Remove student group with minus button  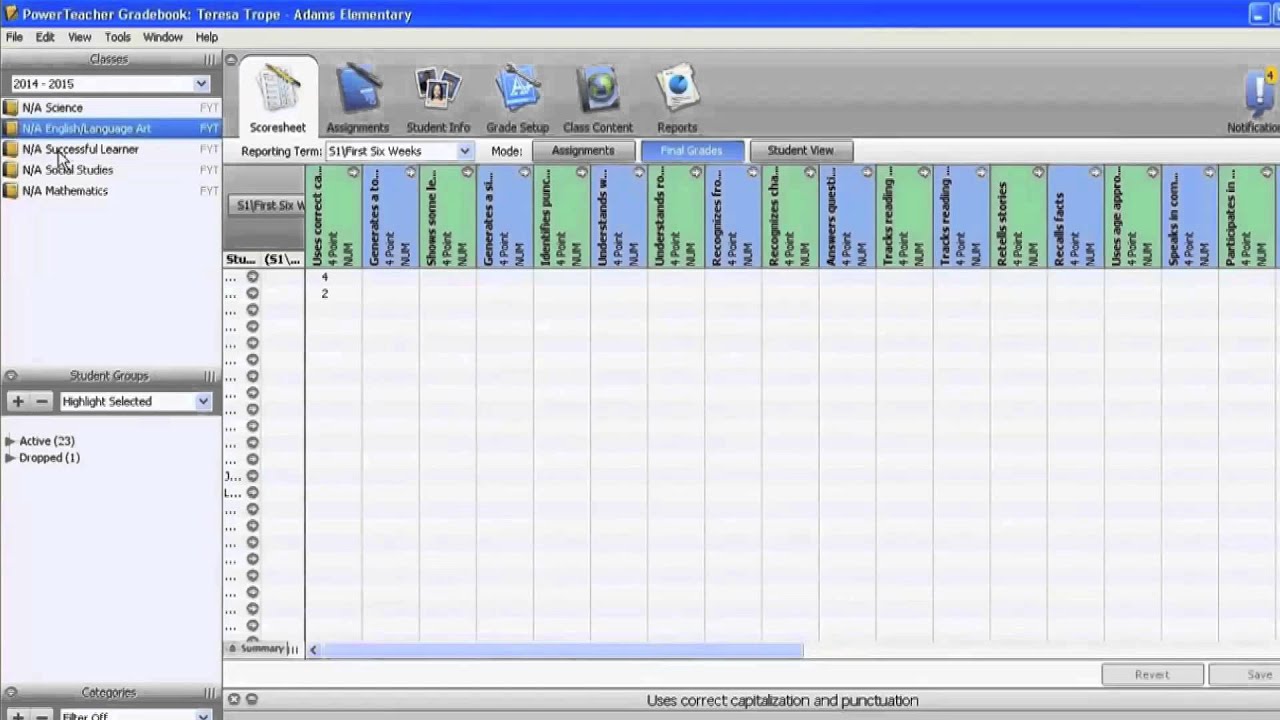(41, 401)
